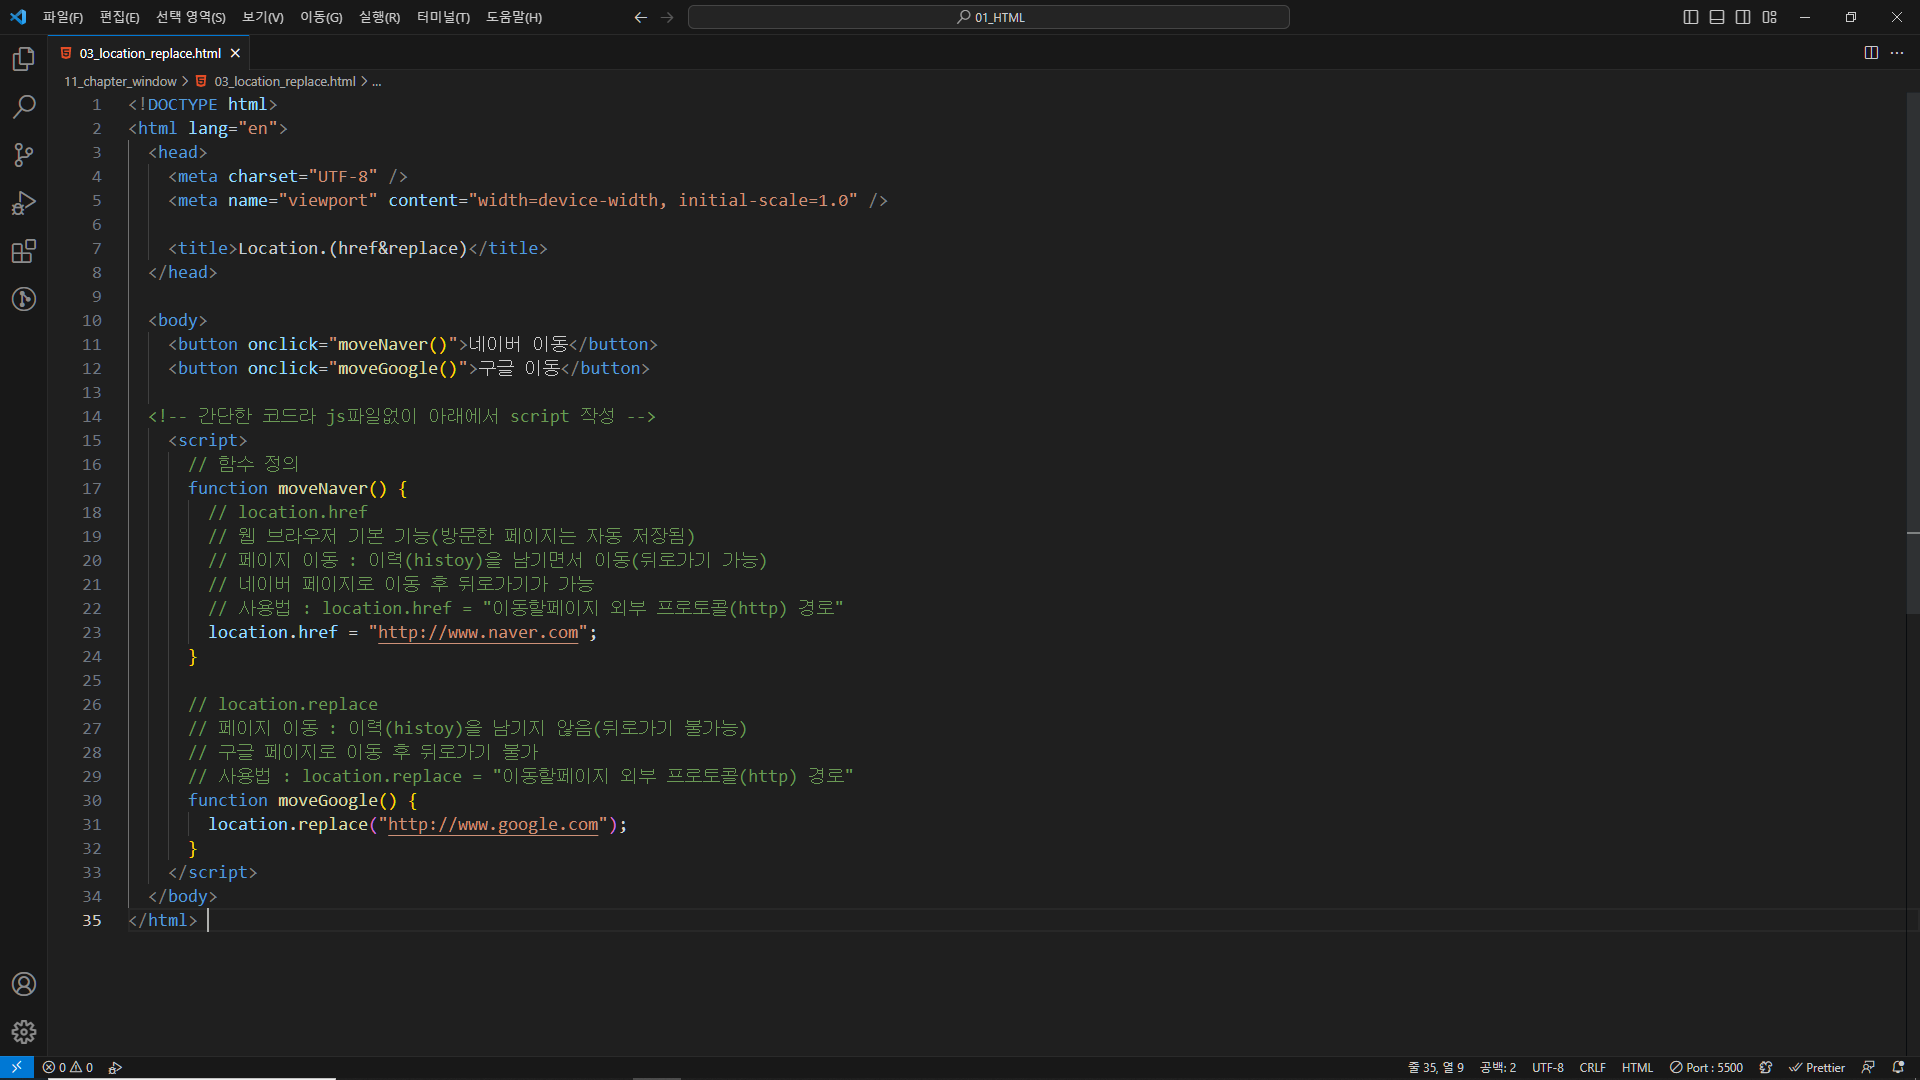Toggle secondary side bar layout button
Screen dimensions: 1920x1080
(x=1743, y=17)
